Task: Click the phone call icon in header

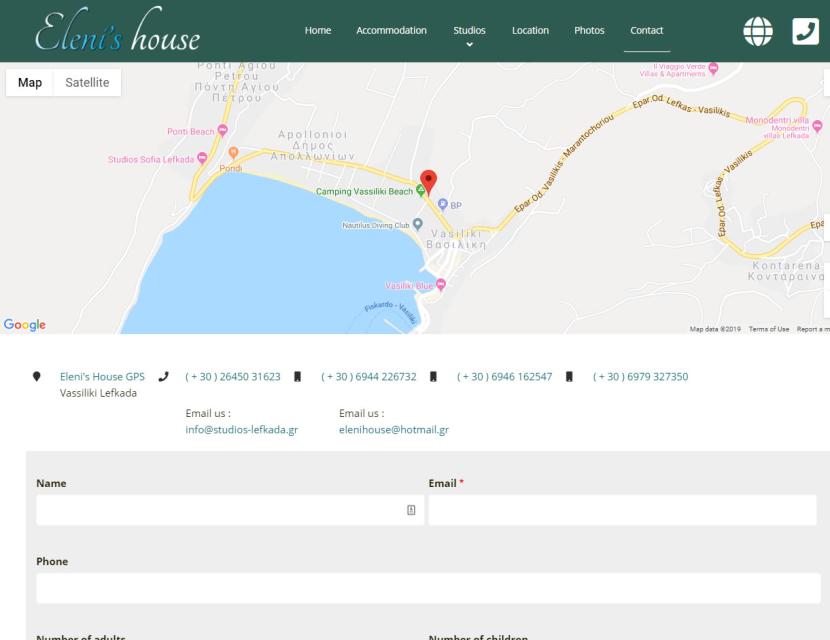Action: [805, 31]
